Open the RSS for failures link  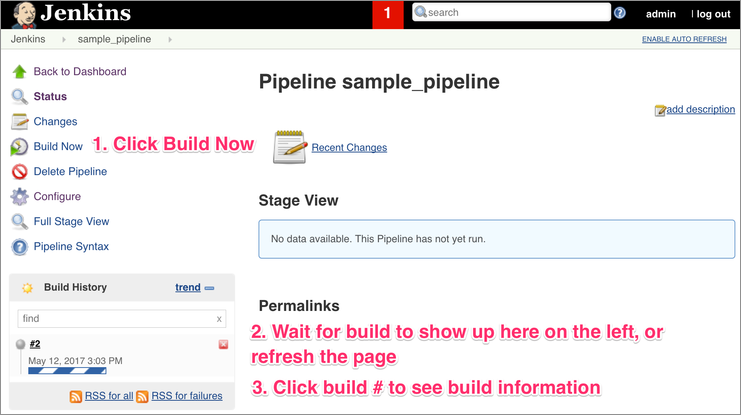[187, 396]
